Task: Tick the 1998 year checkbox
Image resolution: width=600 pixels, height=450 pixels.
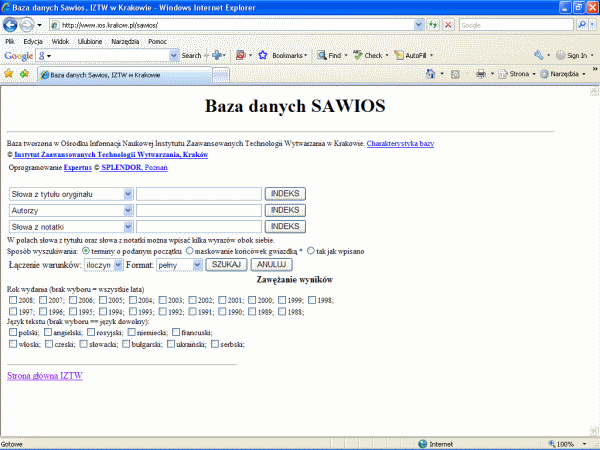Action: pos(312,300)
